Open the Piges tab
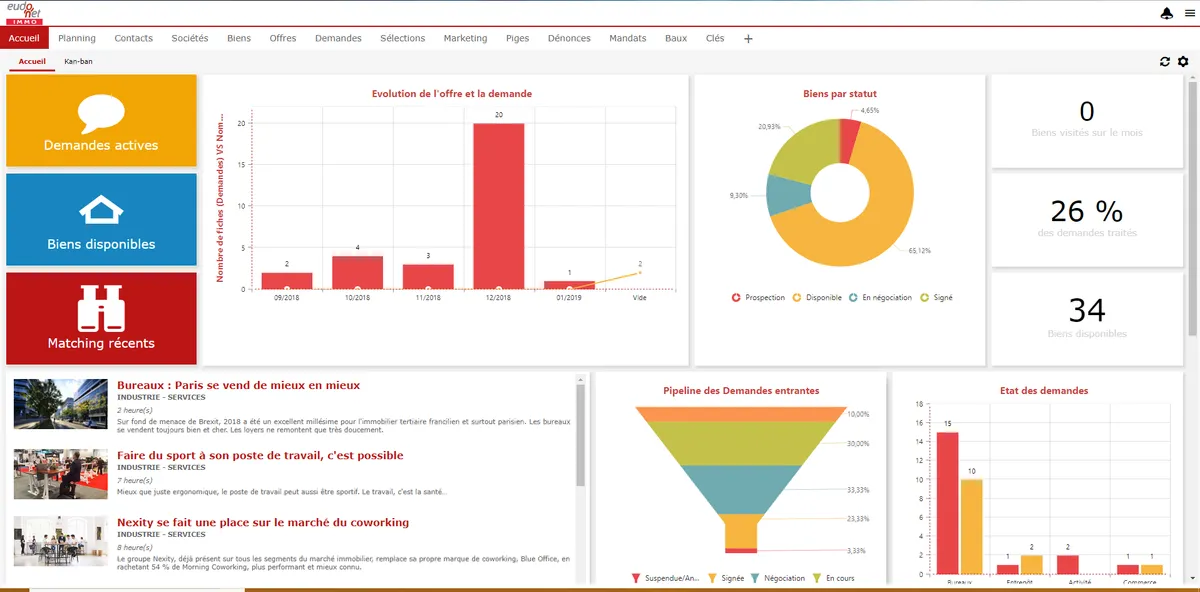Screen dimensions: 1200x592 [517, 38]
